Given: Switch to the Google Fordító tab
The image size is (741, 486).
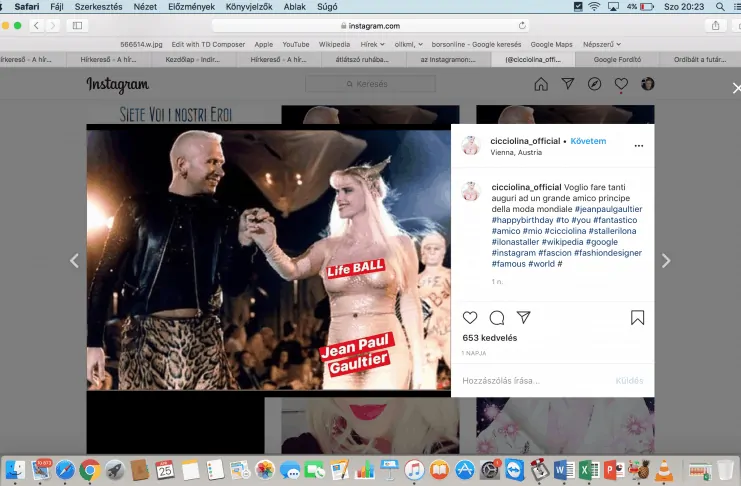Looking at the screenshot, I should (x=617, y=60).
